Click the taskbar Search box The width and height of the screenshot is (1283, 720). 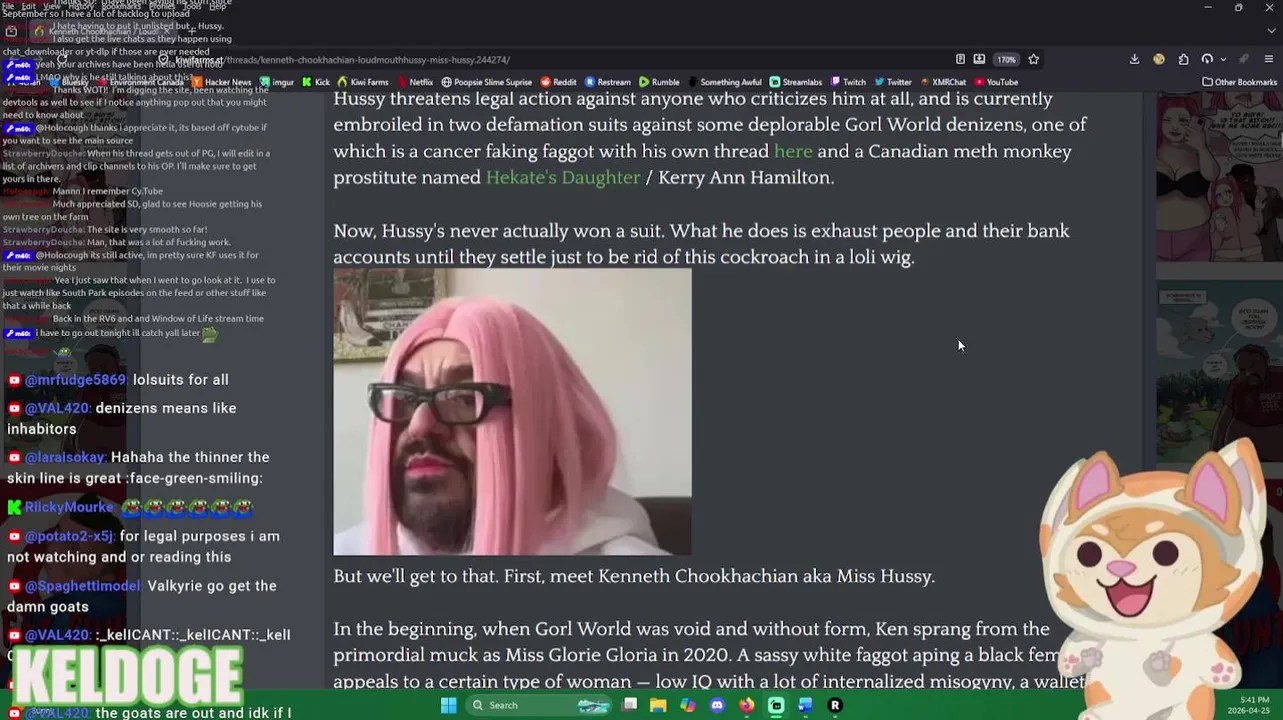pos(540,705)
